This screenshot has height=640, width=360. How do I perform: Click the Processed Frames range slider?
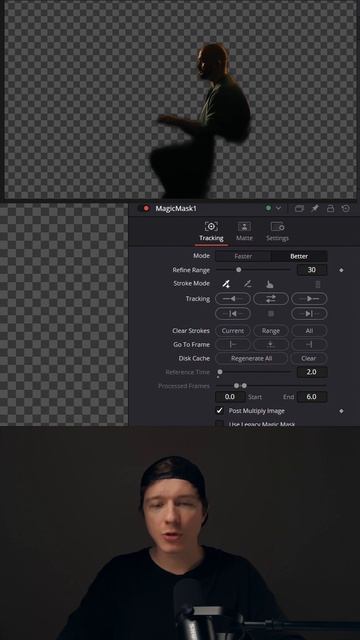(271, 385)
